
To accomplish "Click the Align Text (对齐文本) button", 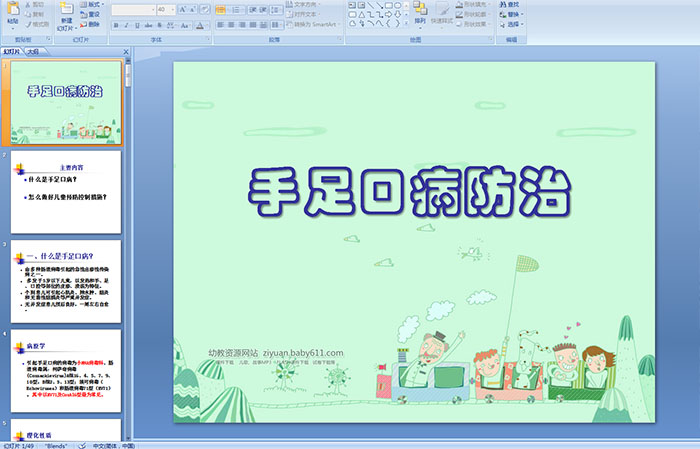I will tap(302, 14).
